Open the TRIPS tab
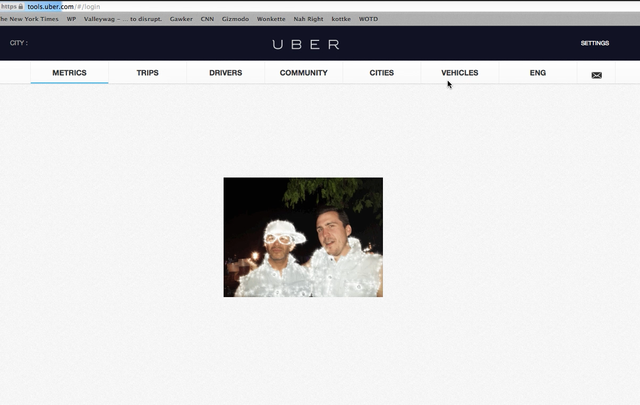 147,73
